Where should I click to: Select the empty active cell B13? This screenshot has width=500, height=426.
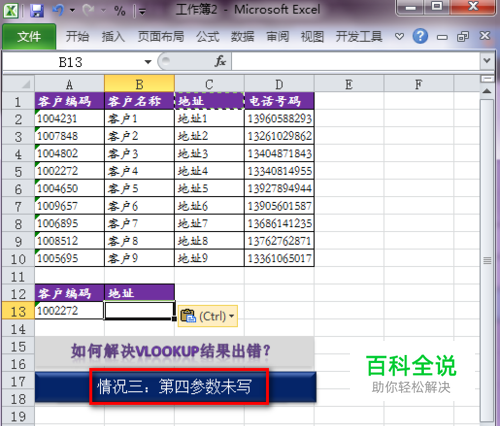(x=139, y=311)
